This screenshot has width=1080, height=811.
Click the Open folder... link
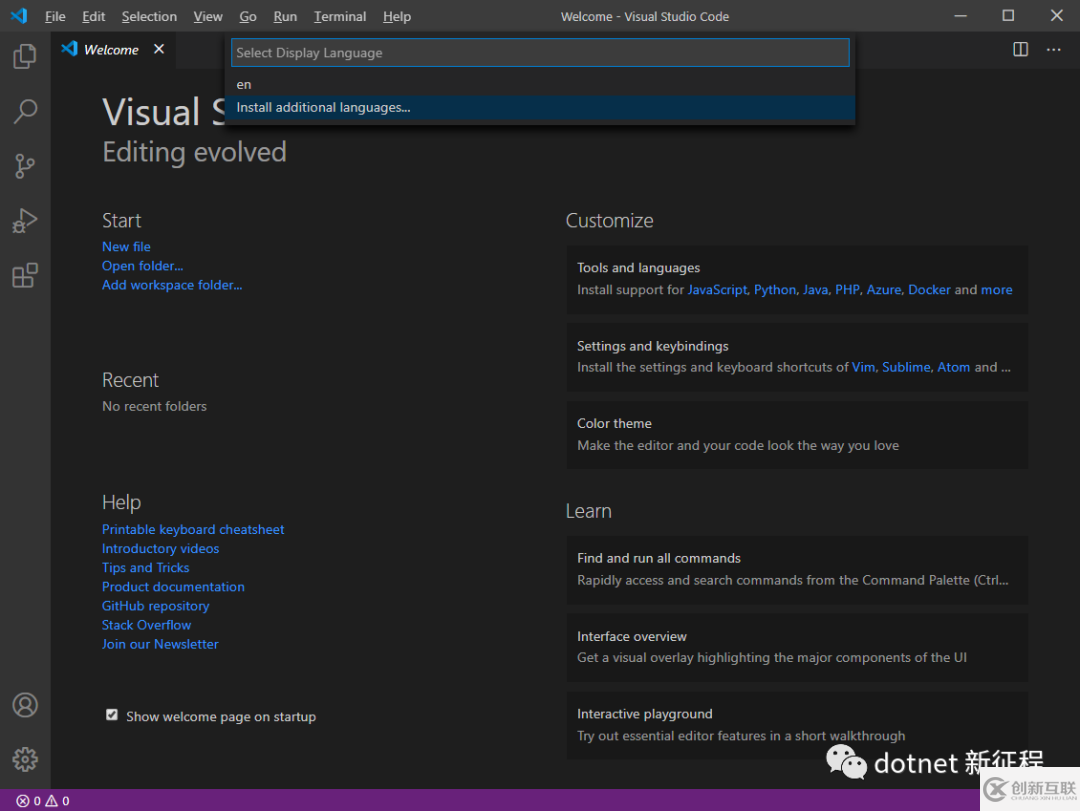click(x=142, y=266)
